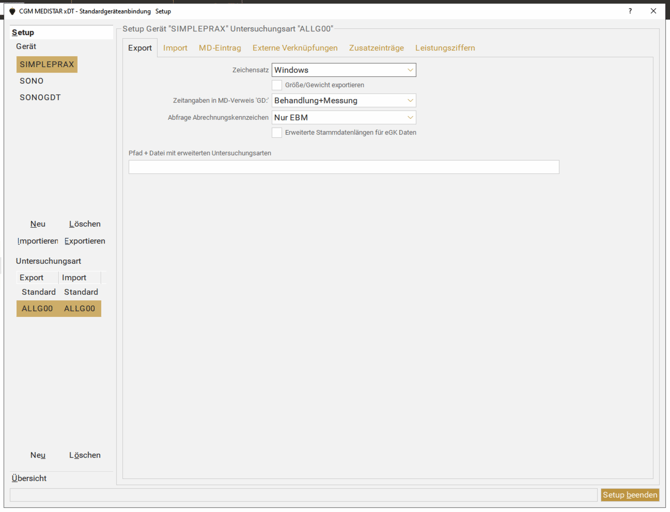Click the Exportieren button
Viewport: 670px width, 512px height.
point(85,241)
